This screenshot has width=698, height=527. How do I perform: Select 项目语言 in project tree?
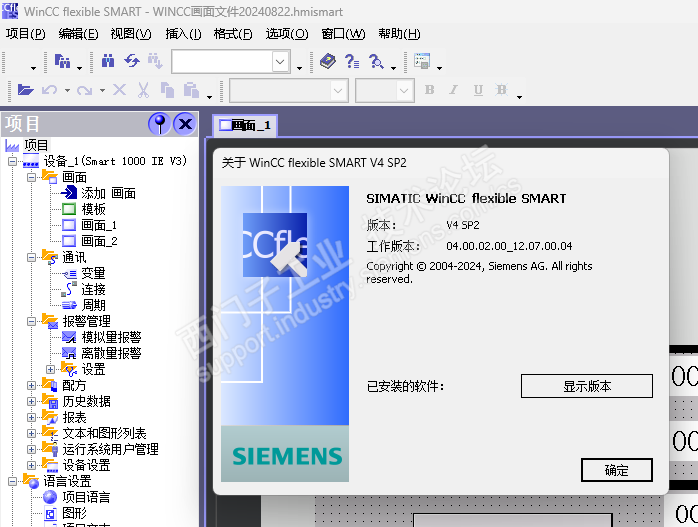[x=86, y=498]
